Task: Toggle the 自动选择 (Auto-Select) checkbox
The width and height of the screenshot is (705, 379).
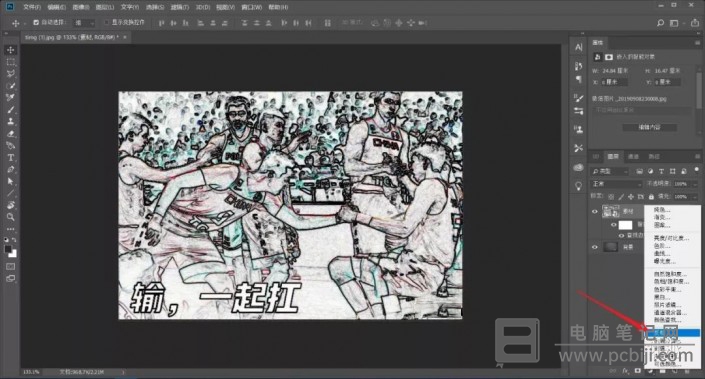Action: 36,22
